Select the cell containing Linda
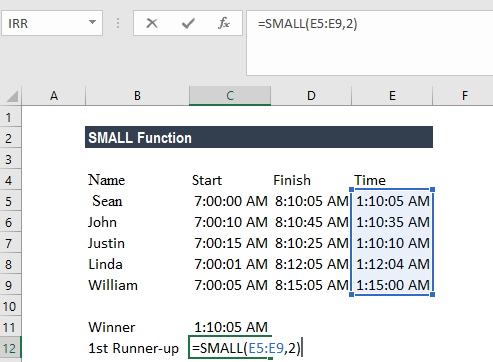493x362 pixels. 137,264
